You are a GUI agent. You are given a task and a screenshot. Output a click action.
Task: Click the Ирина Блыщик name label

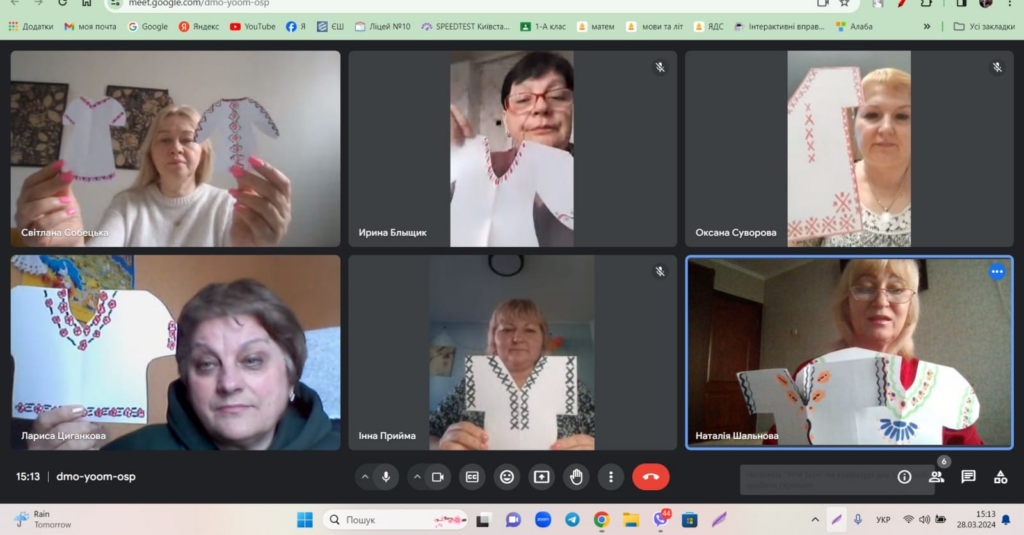(392, 232)
